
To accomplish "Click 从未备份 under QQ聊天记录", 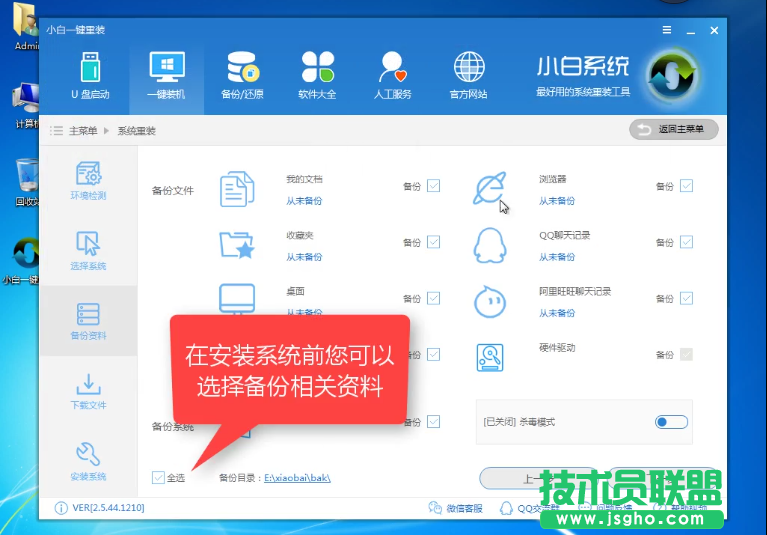I will click(x=557, y=257).
